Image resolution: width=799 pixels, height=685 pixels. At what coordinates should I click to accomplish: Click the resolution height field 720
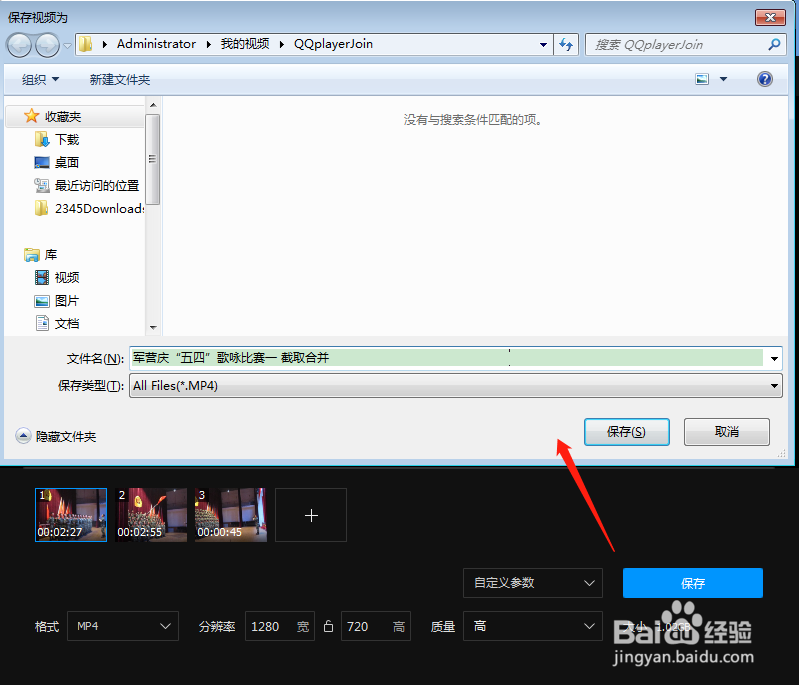click(x=376, y=626)
